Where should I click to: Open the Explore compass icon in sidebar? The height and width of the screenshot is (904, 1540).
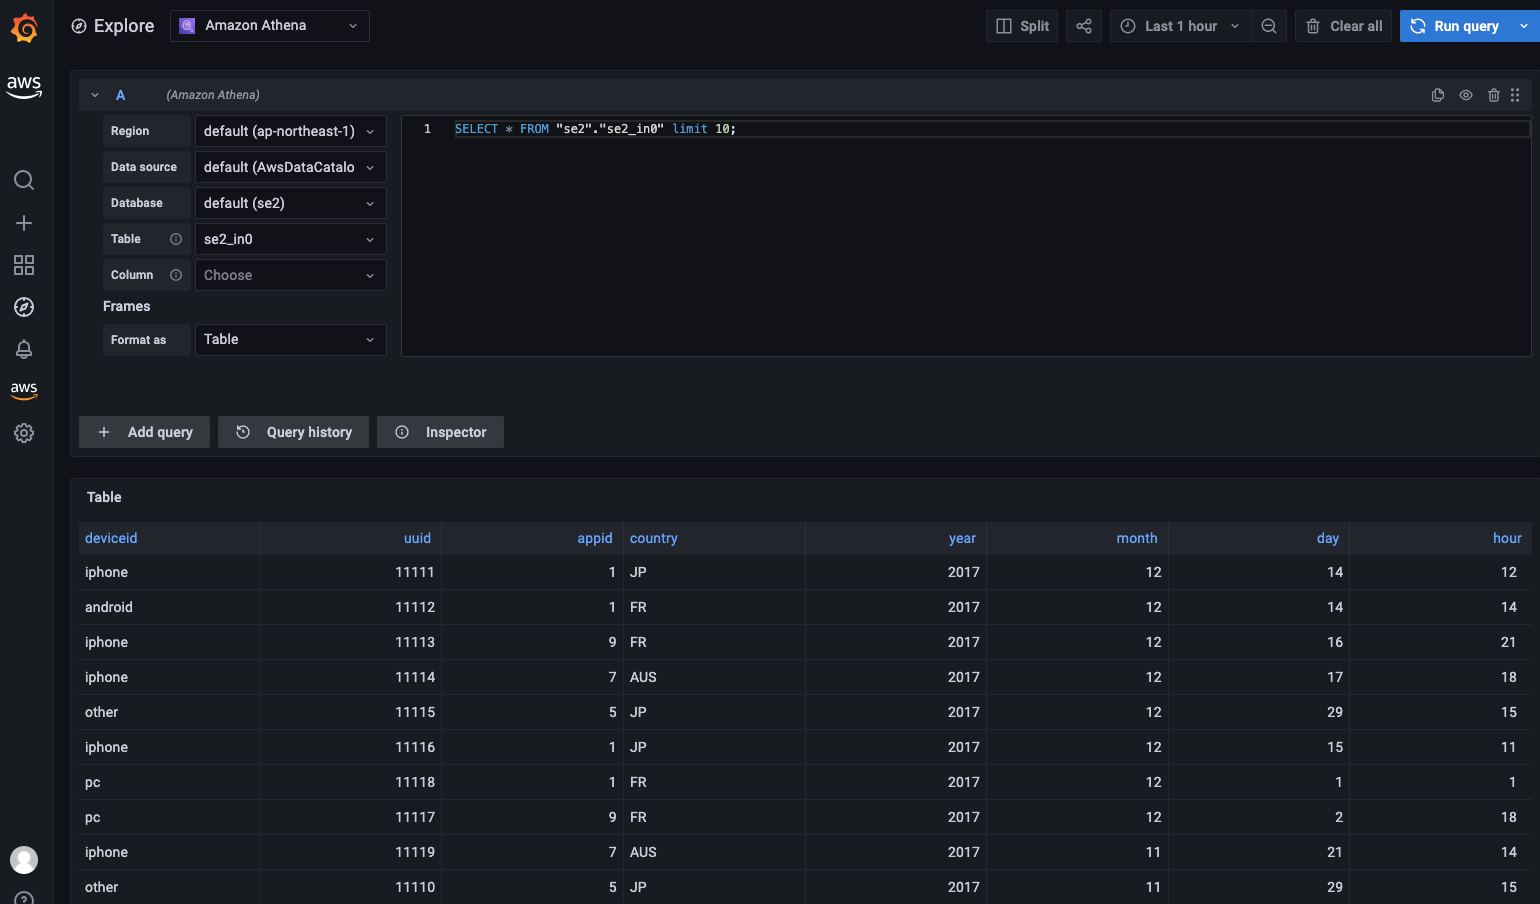tap(24, 307)
